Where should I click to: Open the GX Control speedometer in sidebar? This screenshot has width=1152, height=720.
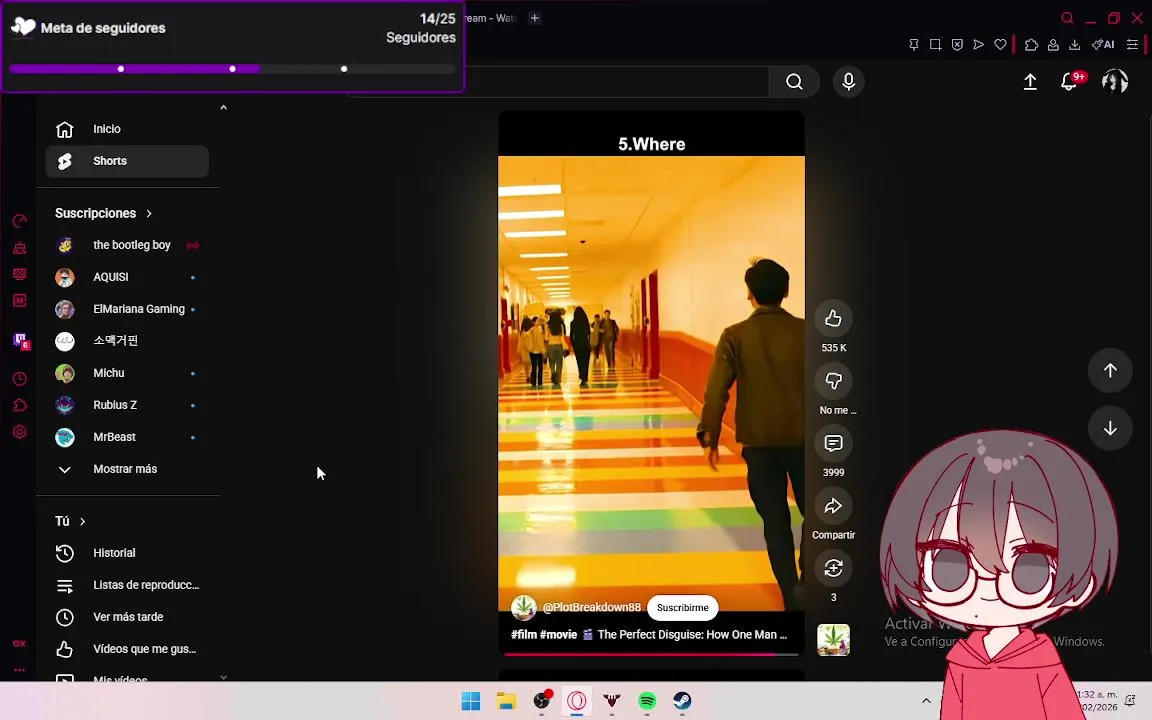click(20, 221)
